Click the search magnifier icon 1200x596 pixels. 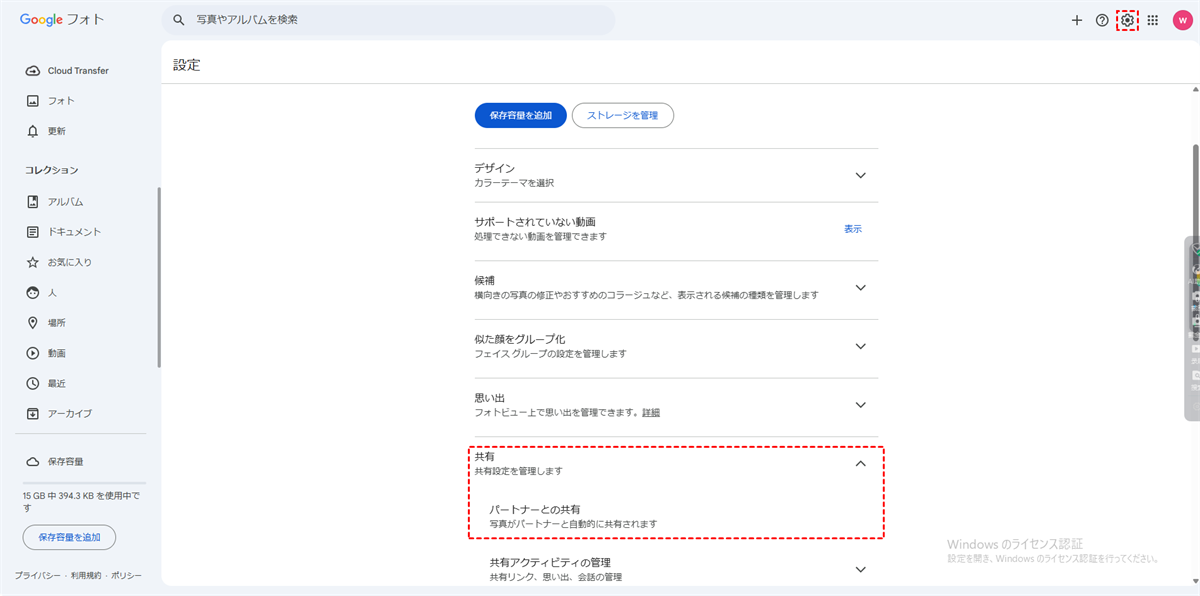coord(179,20)
